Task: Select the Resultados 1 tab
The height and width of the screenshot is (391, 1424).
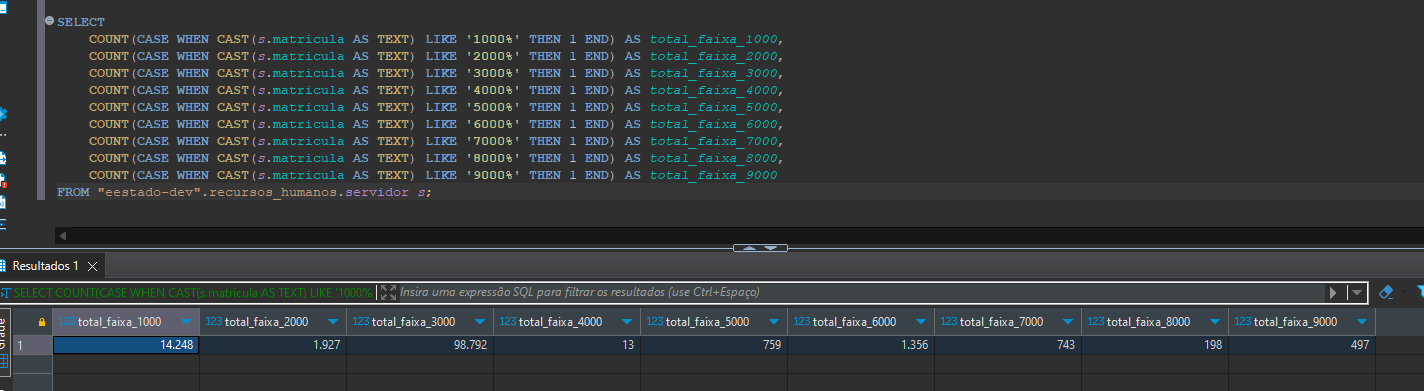Action: tap(45, 266)
